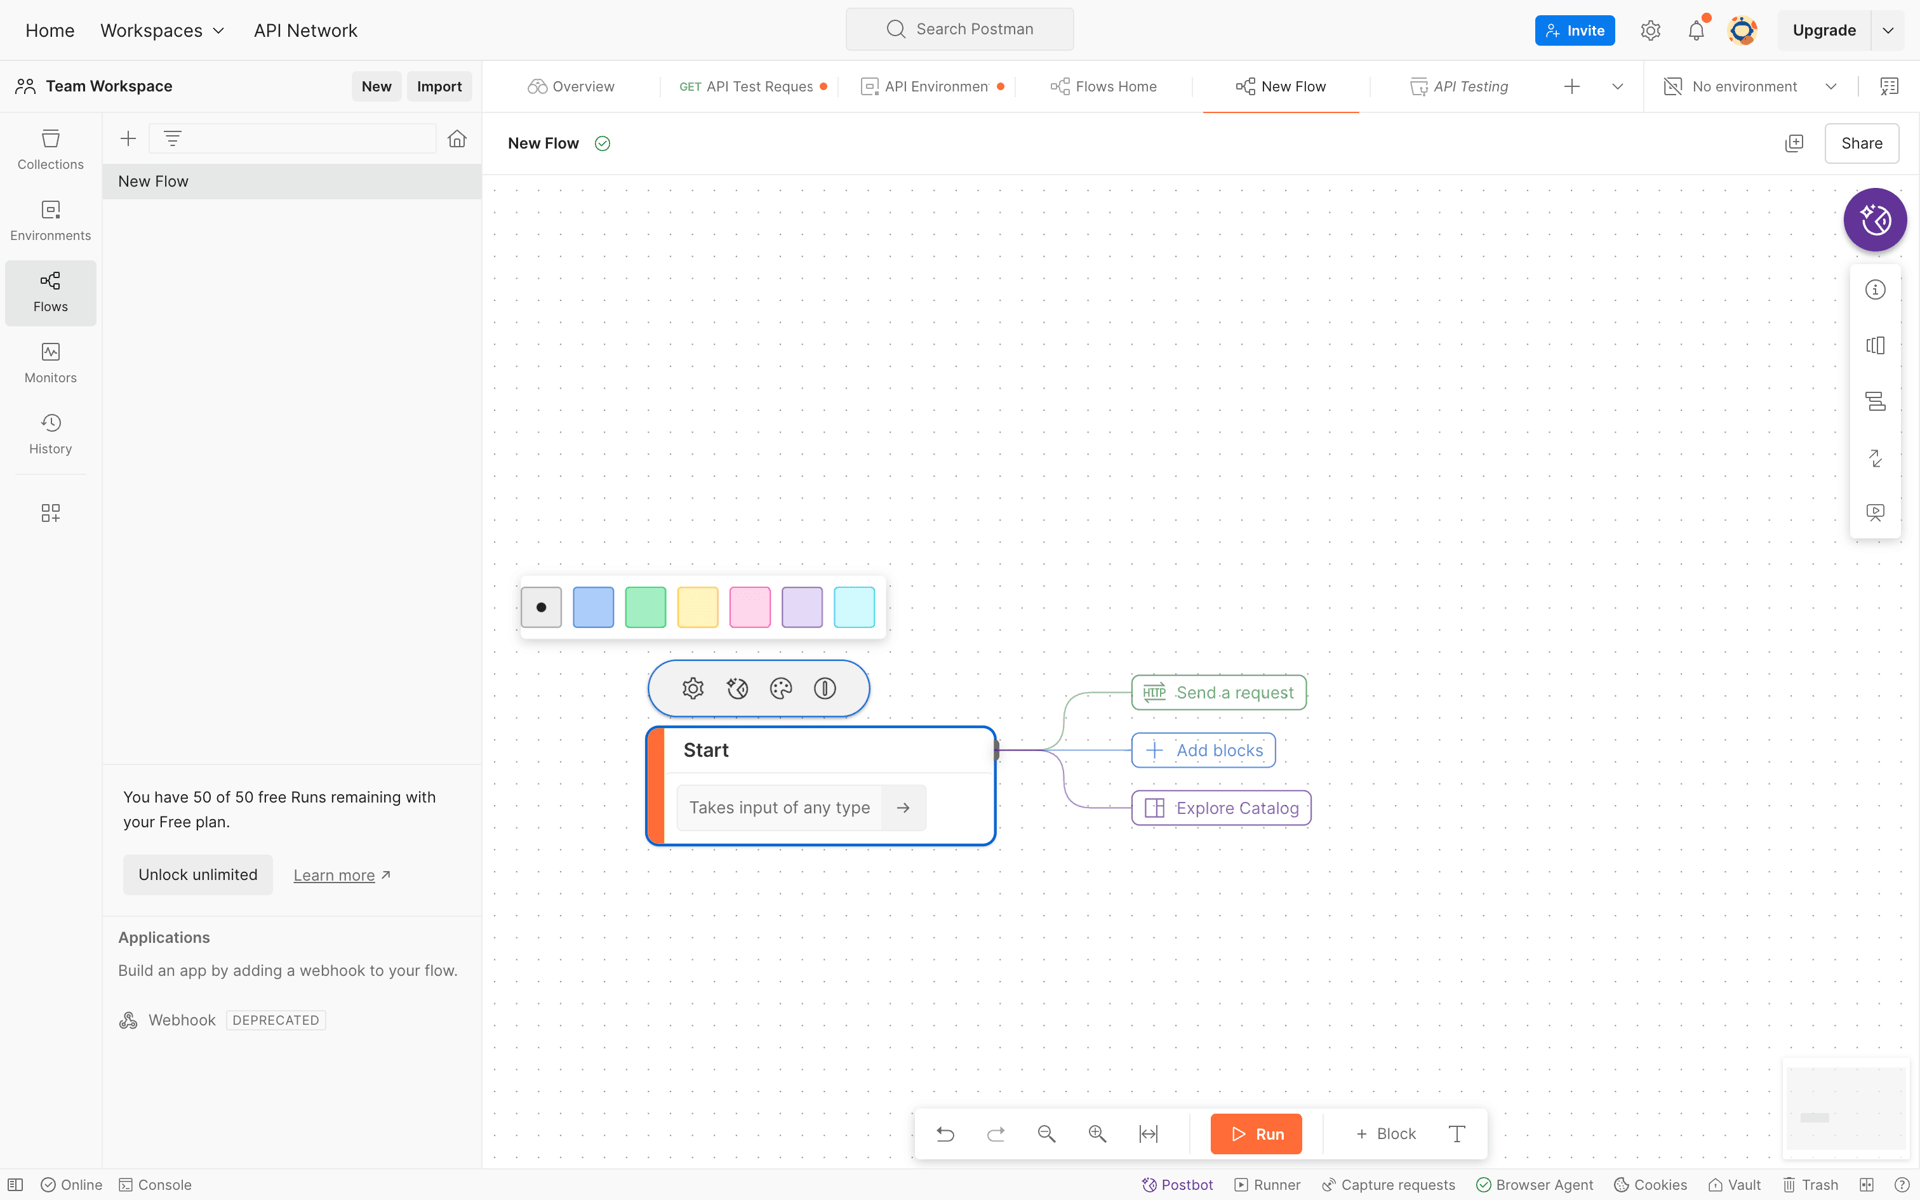Image resolution: width=1920 pixels, height=1200 pixels.
Task: Pick the blue block color swatch
Action: (593, 607)
